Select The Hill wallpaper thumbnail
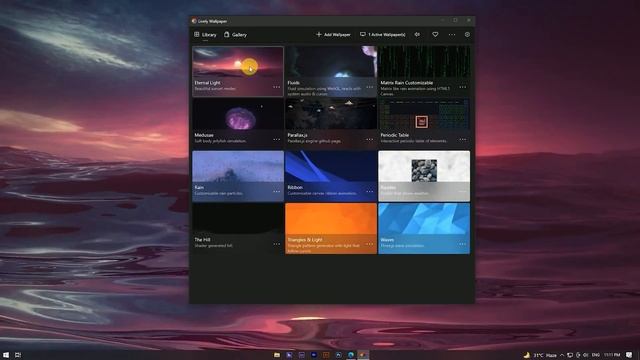 click(238, 228)
